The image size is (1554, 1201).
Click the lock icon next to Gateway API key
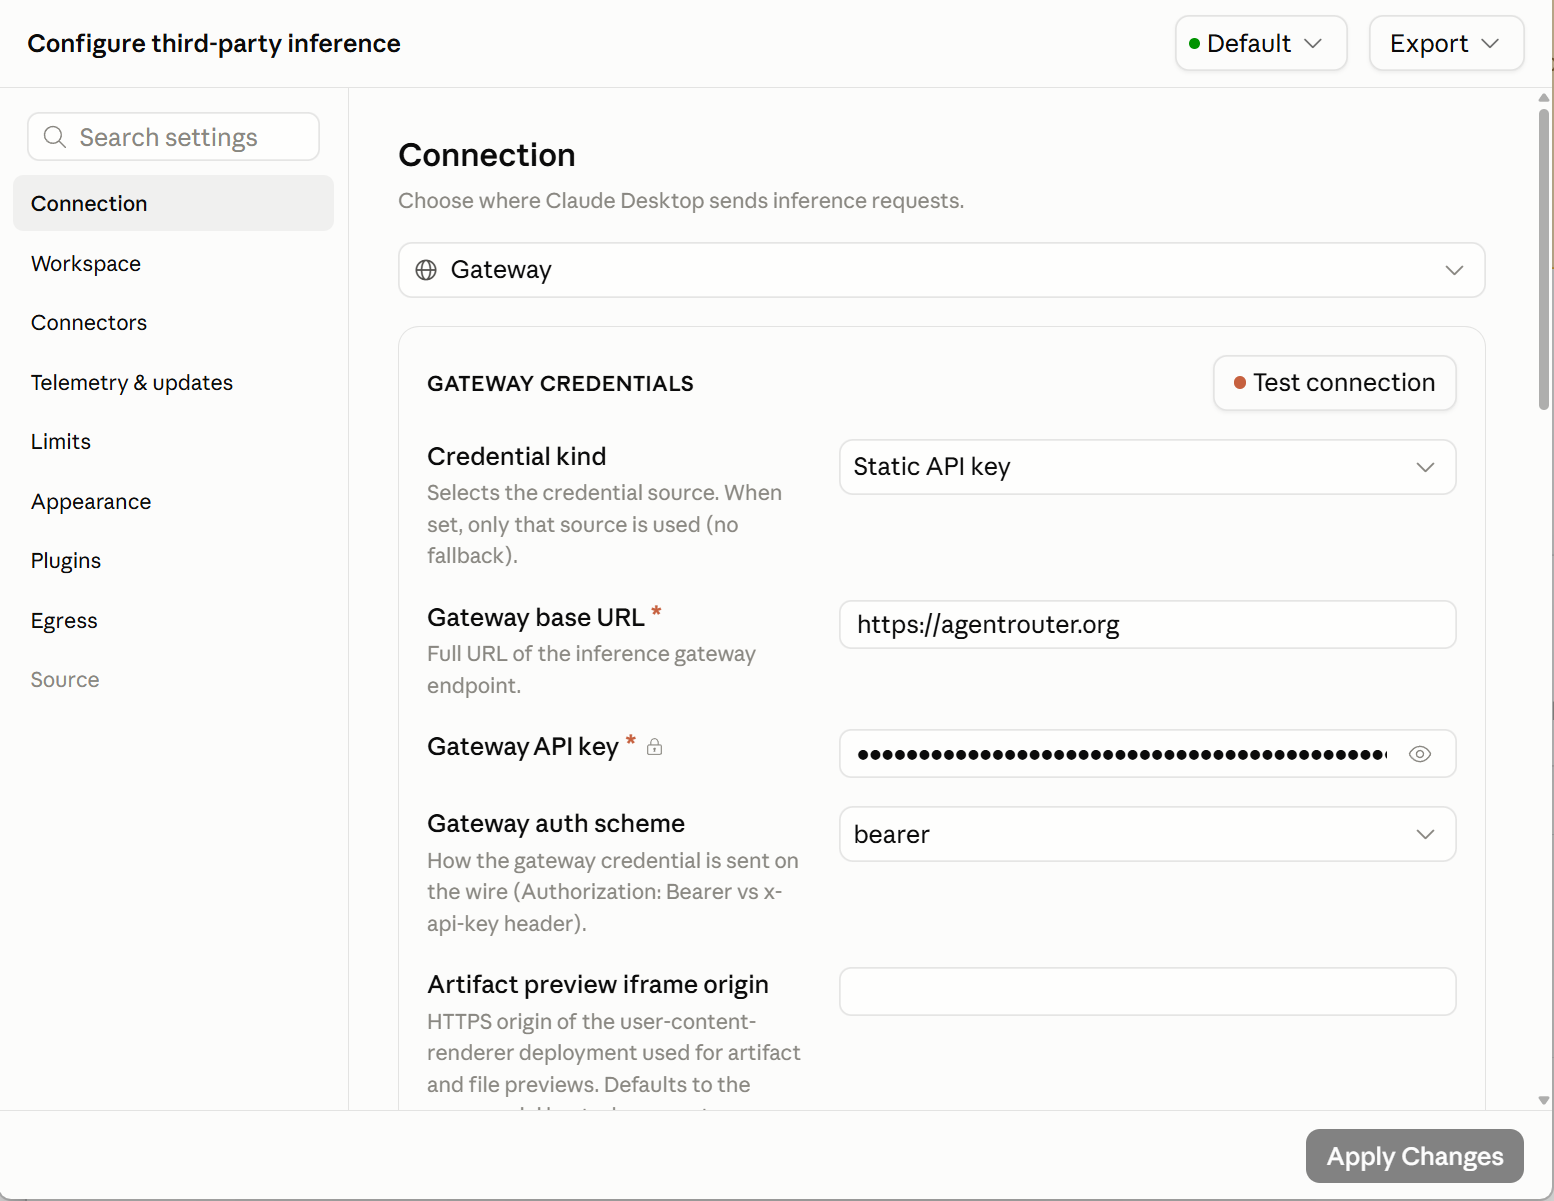click(654, 747)
